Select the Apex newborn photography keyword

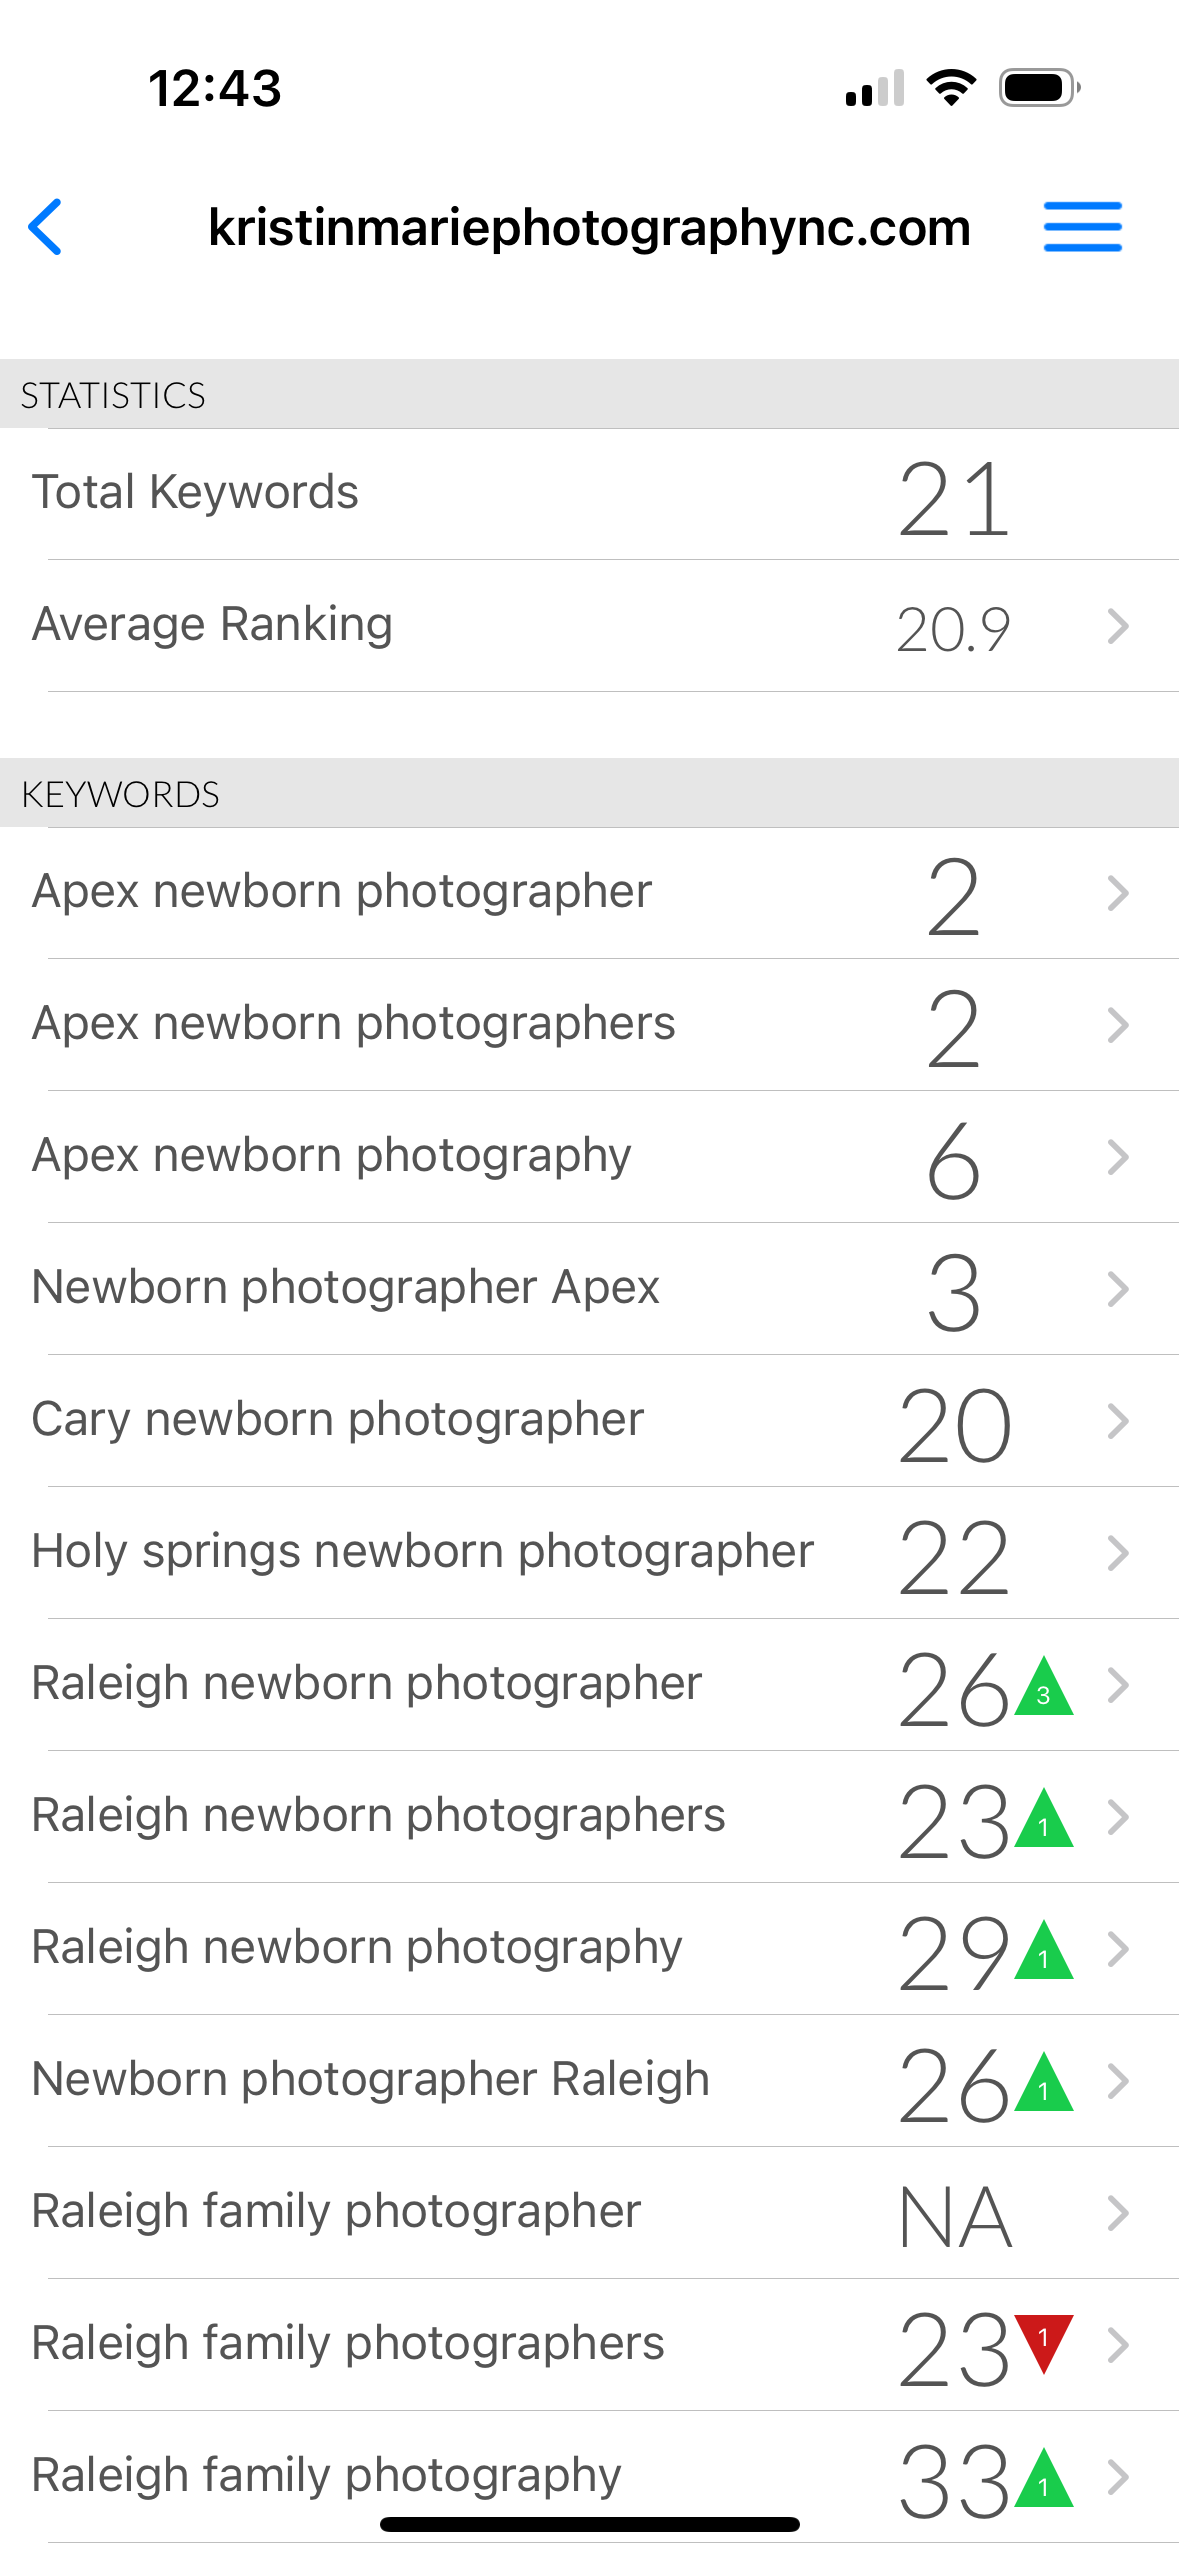coord(332,1156)
